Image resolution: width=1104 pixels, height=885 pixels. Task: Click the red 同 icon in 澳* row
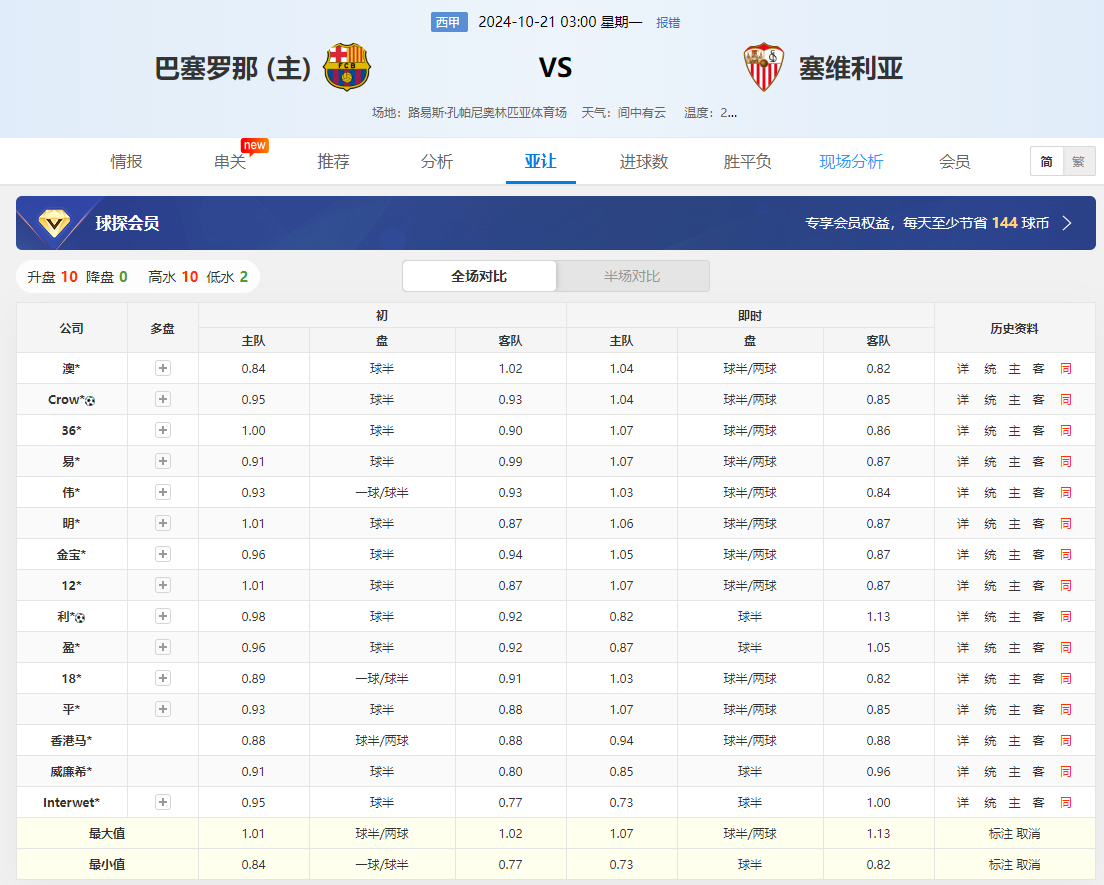coord(1066,369)
